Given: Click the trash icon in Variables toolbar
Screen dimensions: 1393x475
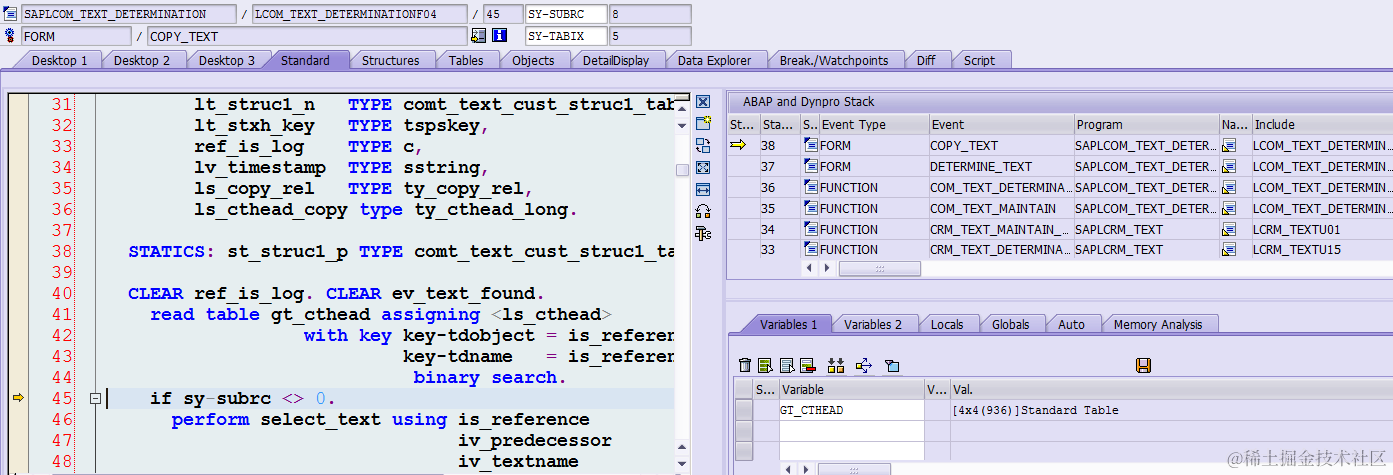Looking at the screenshot, I should click(x=745, y=365).
